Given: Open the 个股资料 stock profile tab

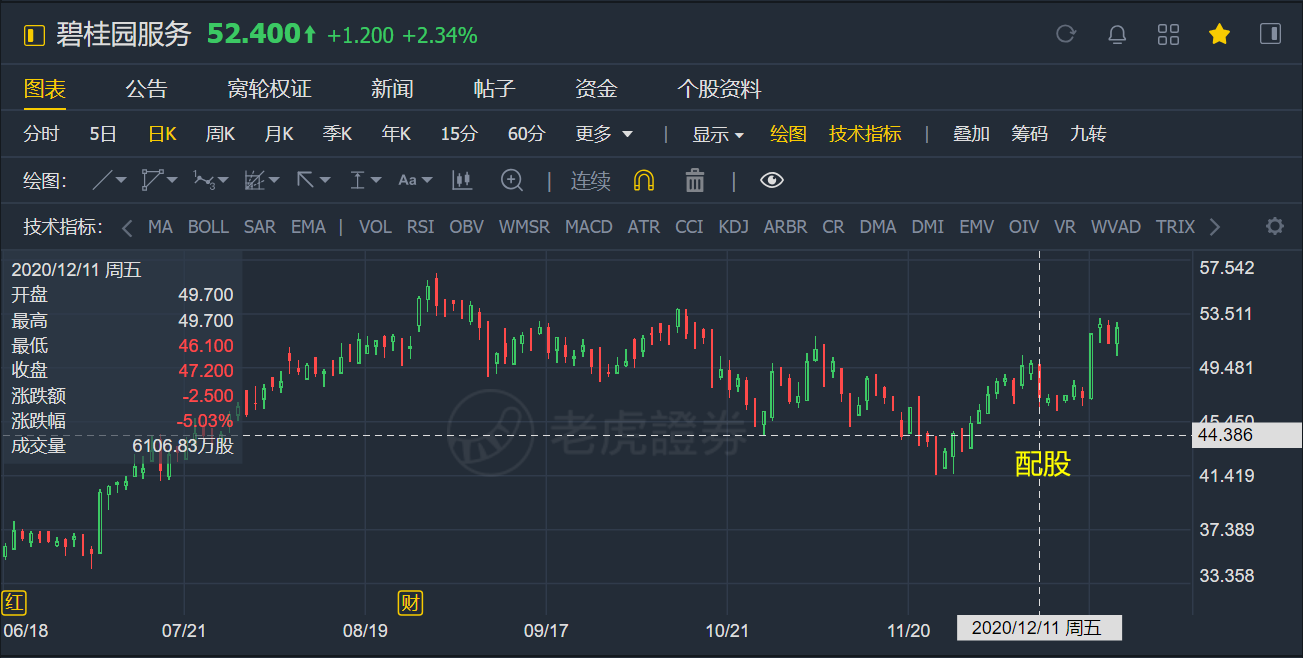Looking at the screenshot, I should 720,89.
